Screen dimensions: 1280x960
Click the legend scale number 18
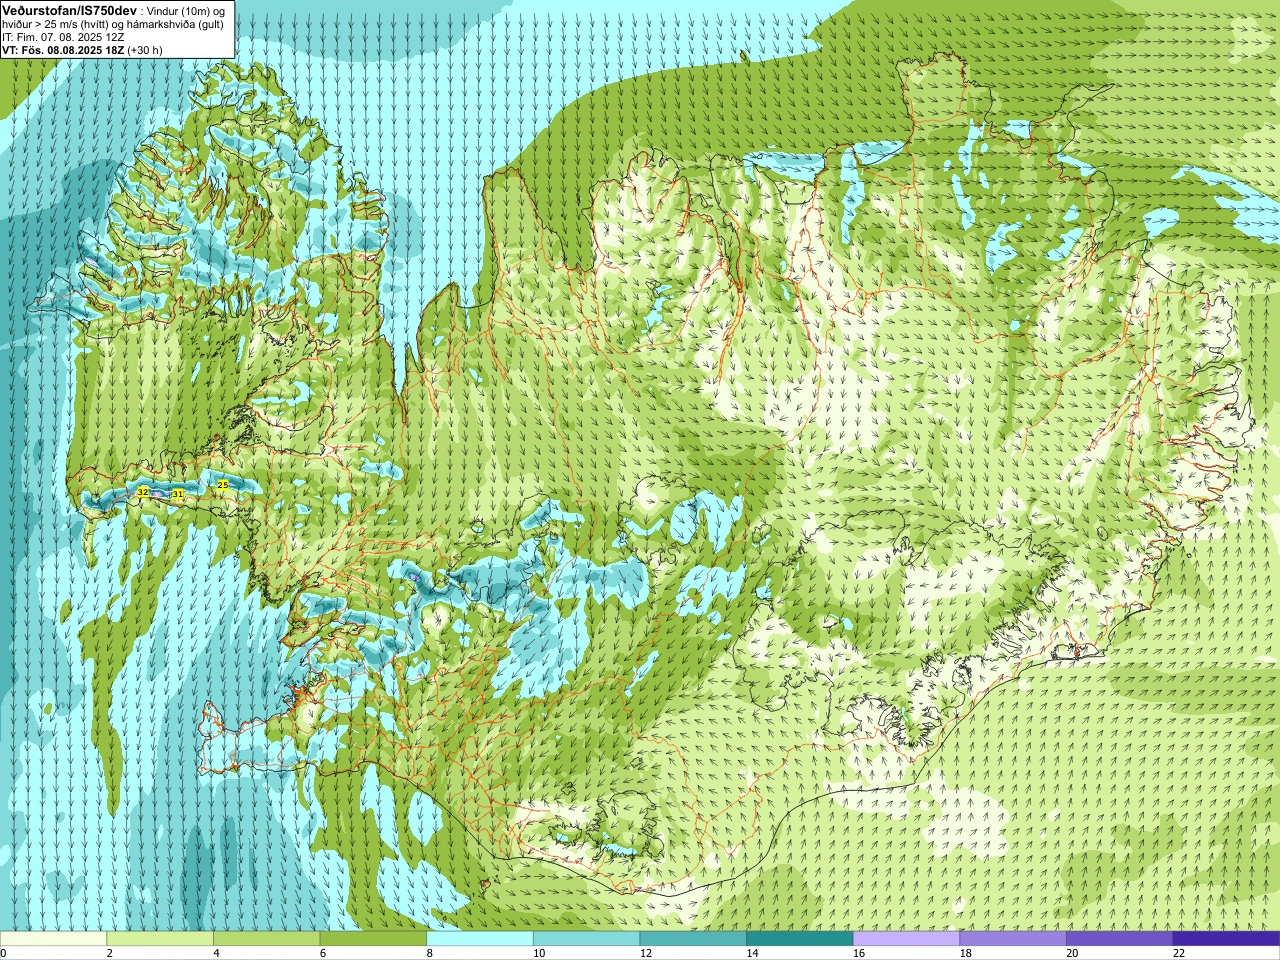966,953
